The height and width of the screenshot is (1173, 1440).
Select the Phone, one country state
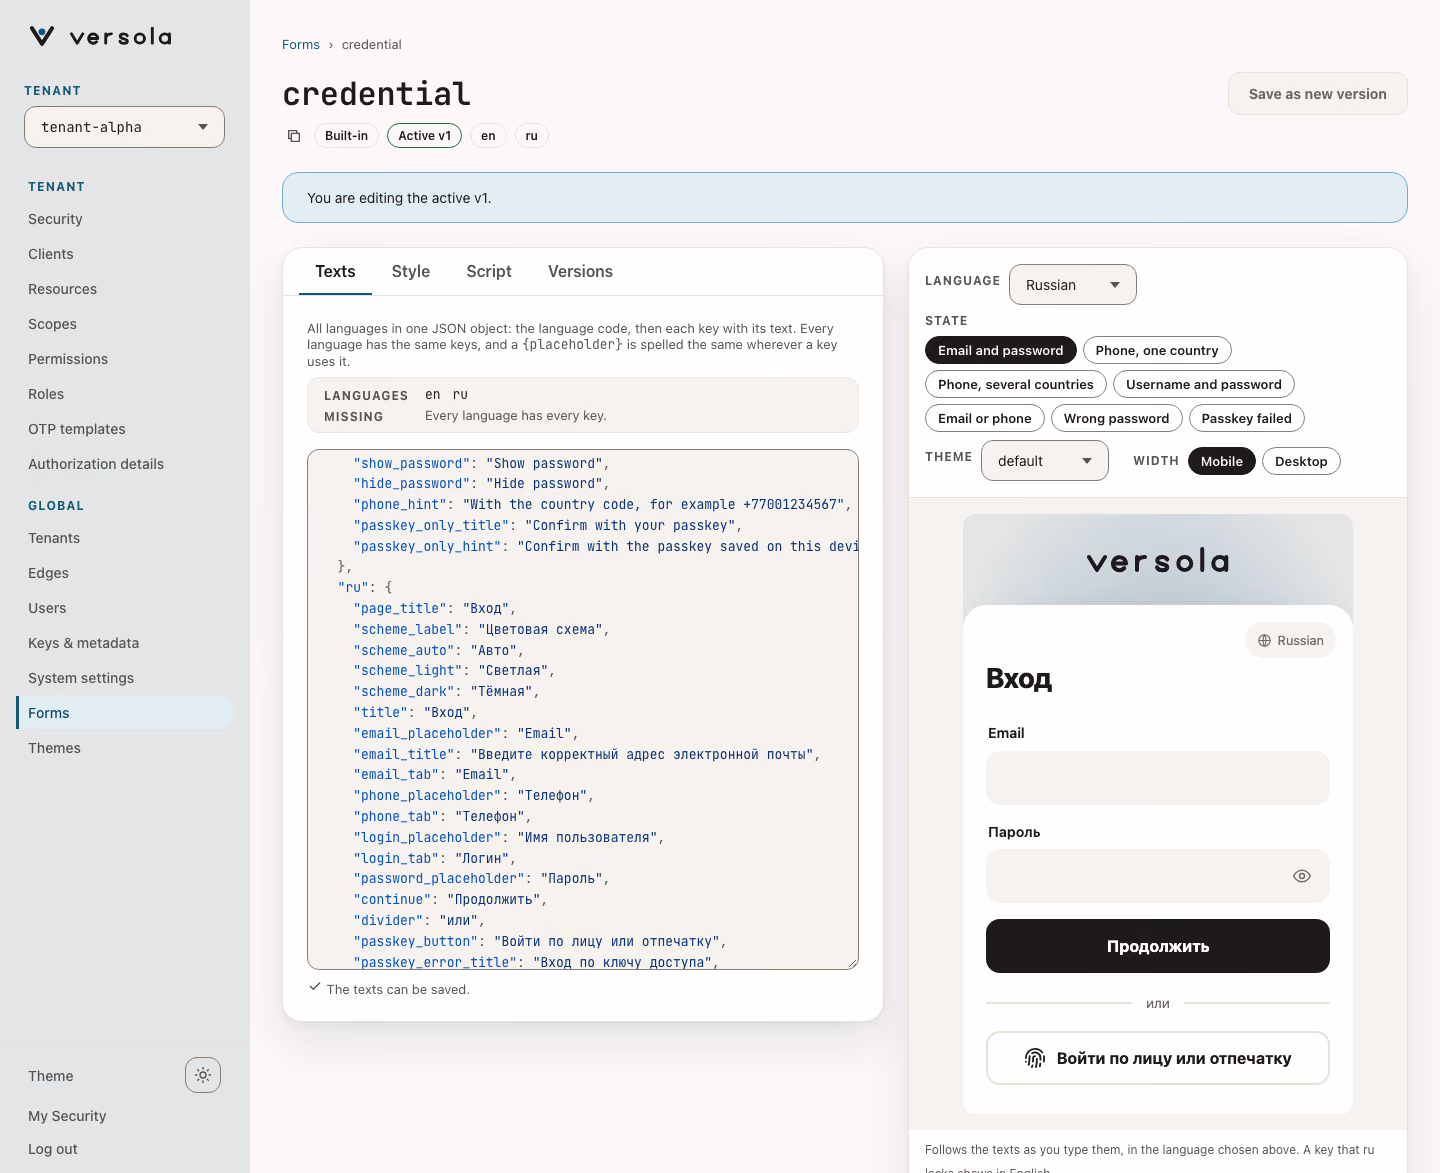(1157, 350)
